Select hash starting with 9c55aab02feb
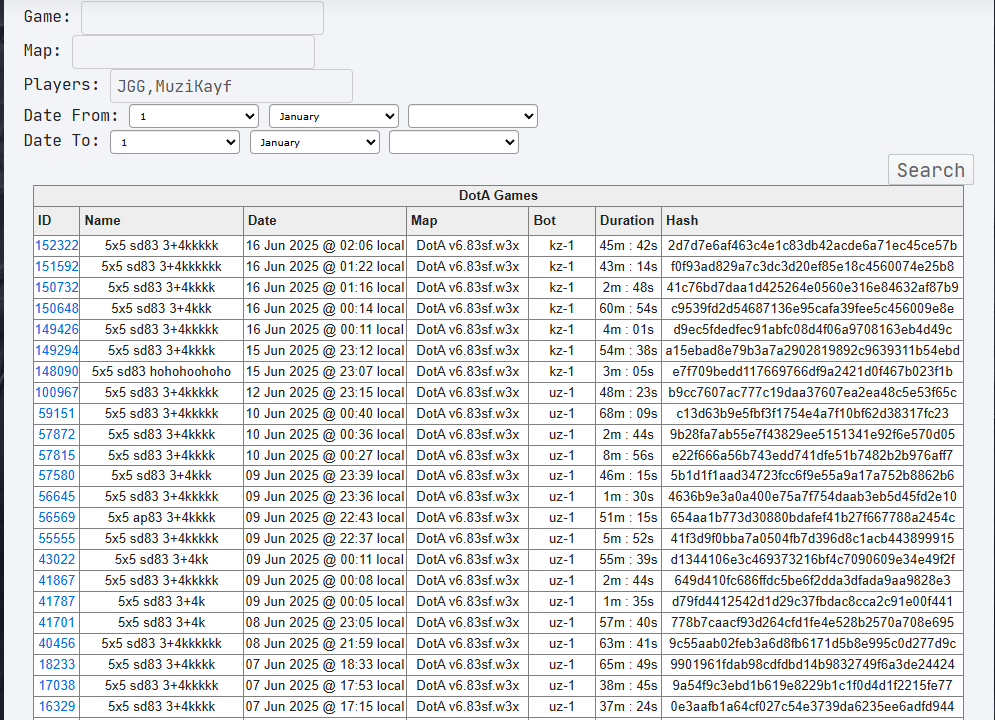Screen dimensions: 995x720 coord(812,643)
